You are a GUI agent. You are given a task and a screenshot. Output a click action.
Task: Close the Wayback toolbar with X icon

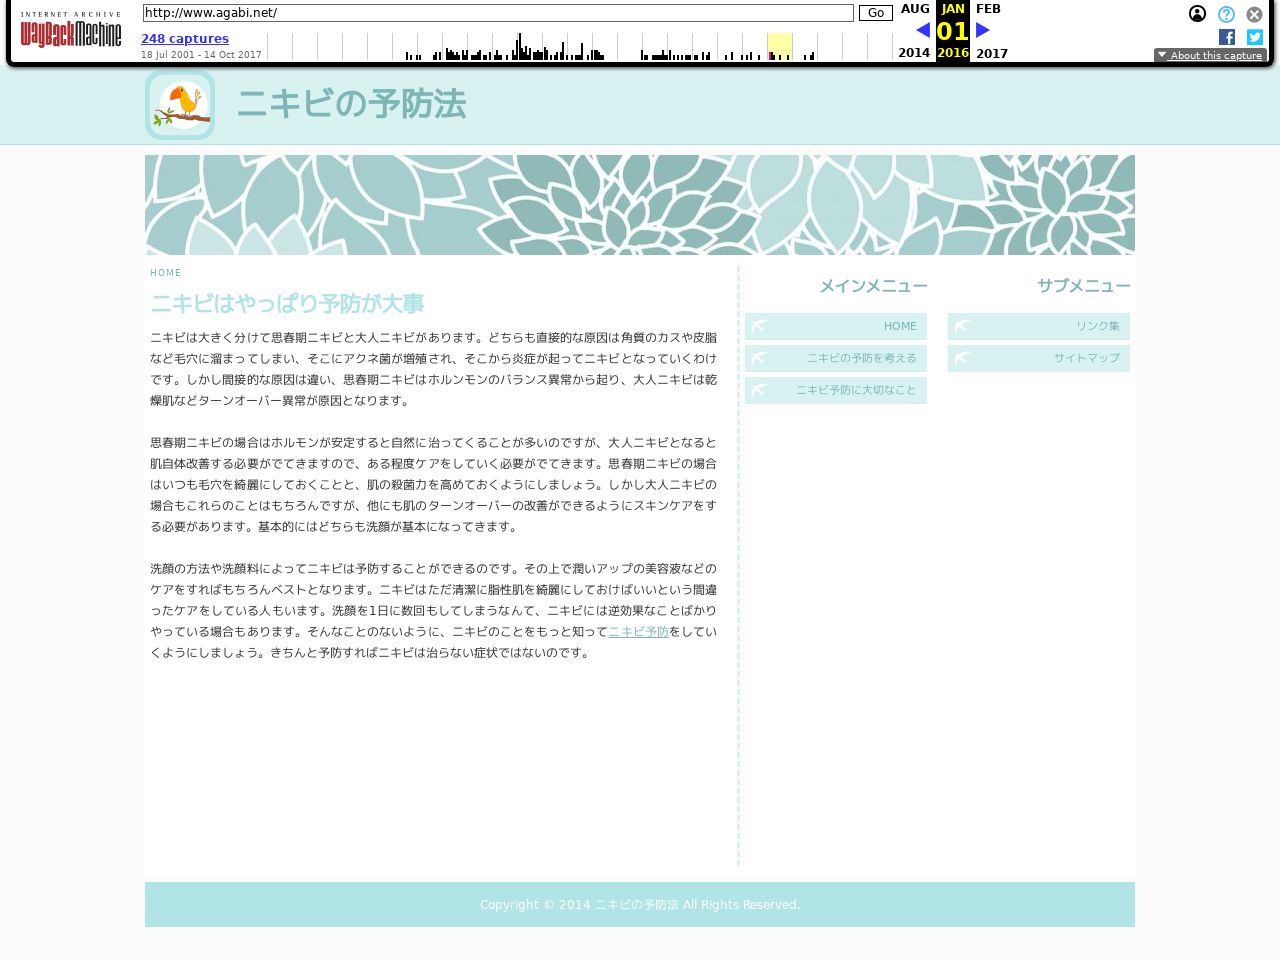click(1254, 14)
